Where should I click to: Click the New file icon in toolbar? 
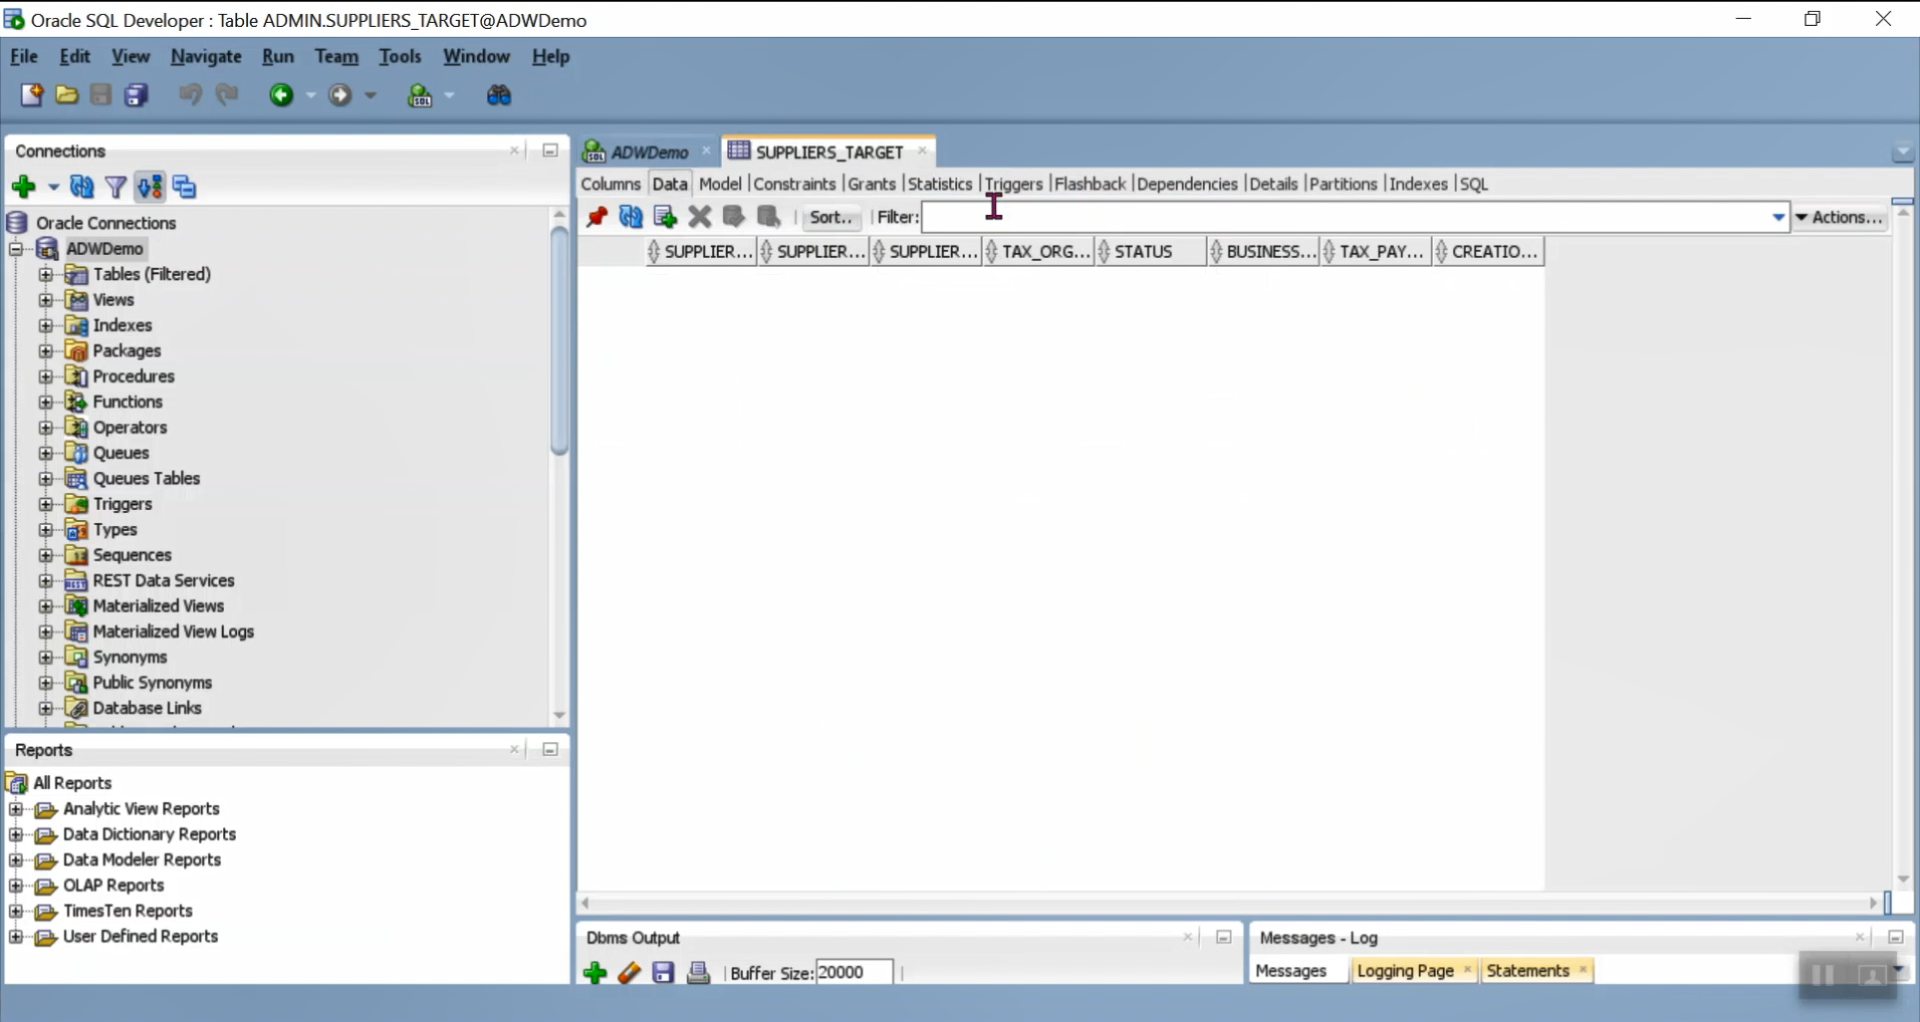point(32,95)
